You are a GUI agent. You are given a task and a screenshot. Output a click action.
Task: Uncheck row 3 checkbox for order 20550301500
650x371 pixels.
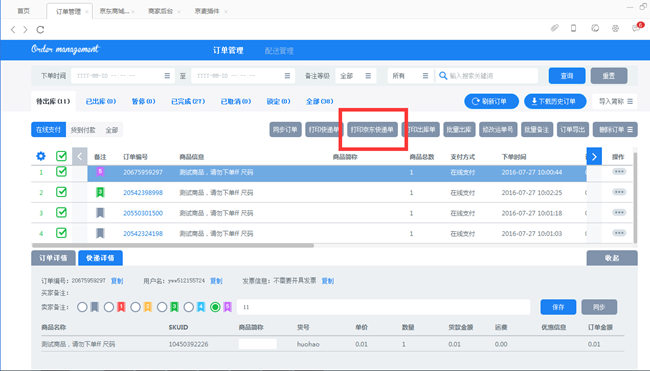point(61,213)
